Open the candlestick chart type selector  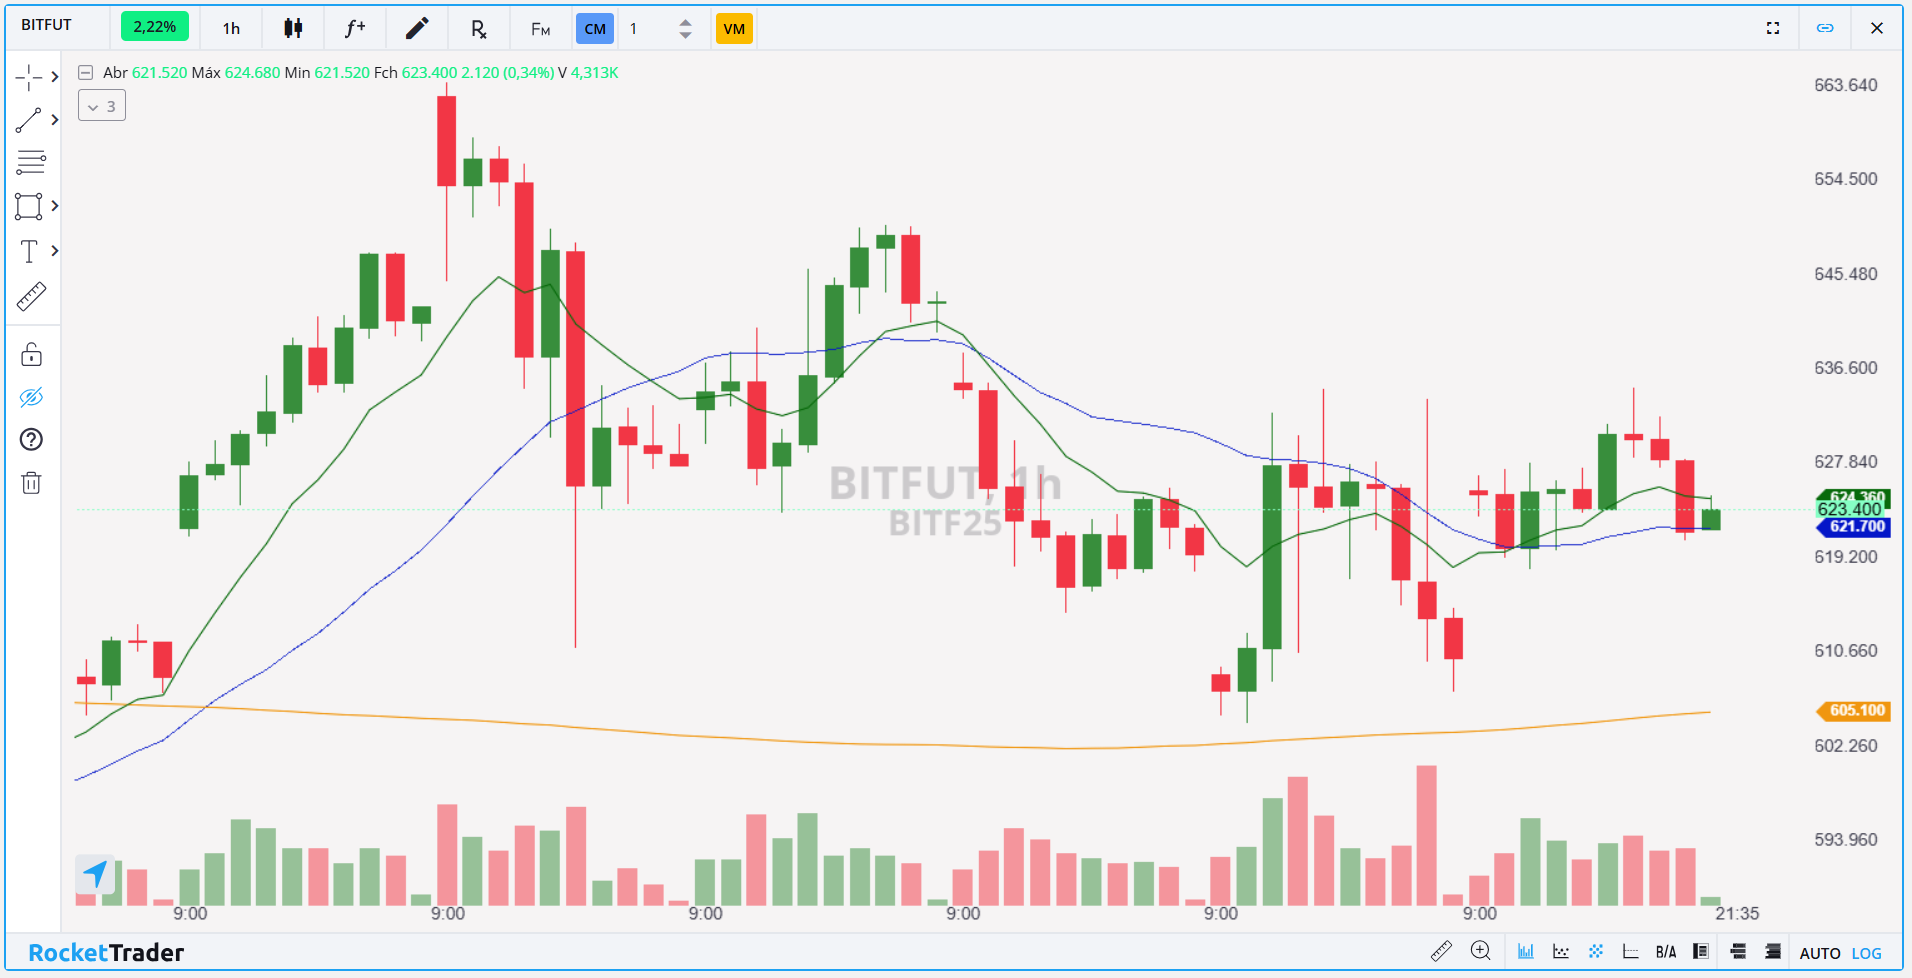293,28
